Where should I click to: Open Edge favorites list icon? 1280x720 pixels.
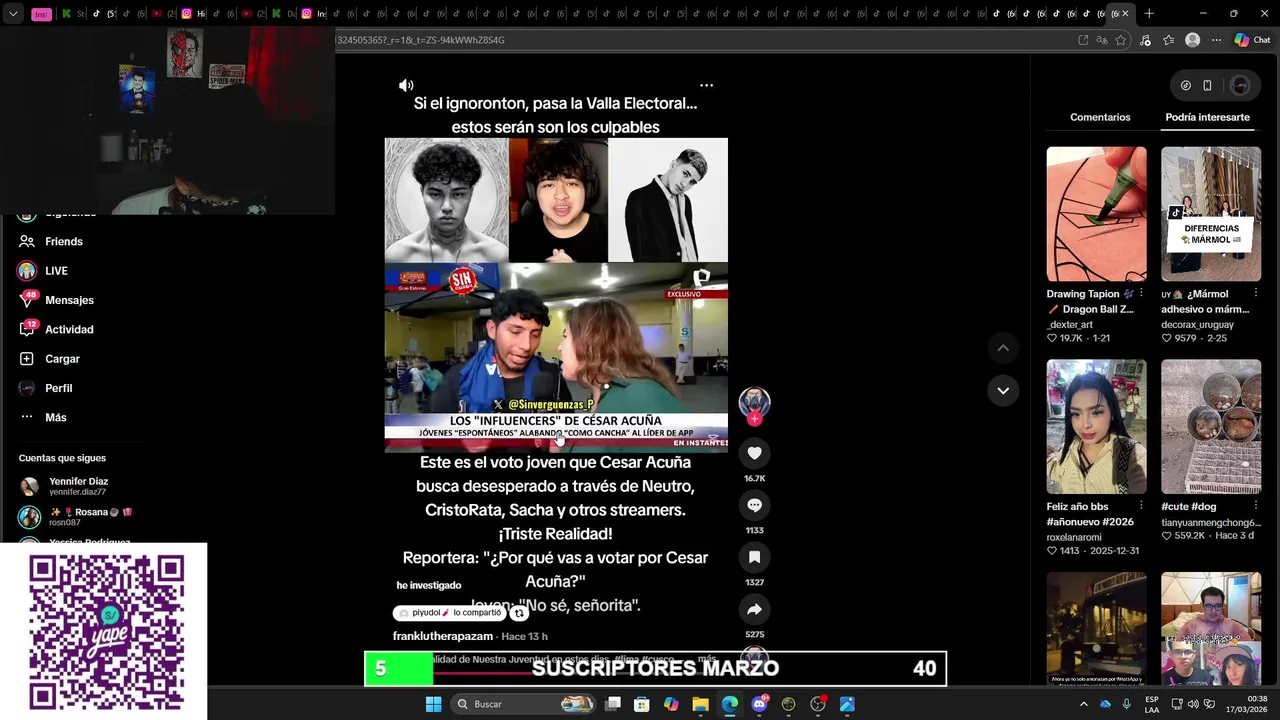tap(1168, 40)
